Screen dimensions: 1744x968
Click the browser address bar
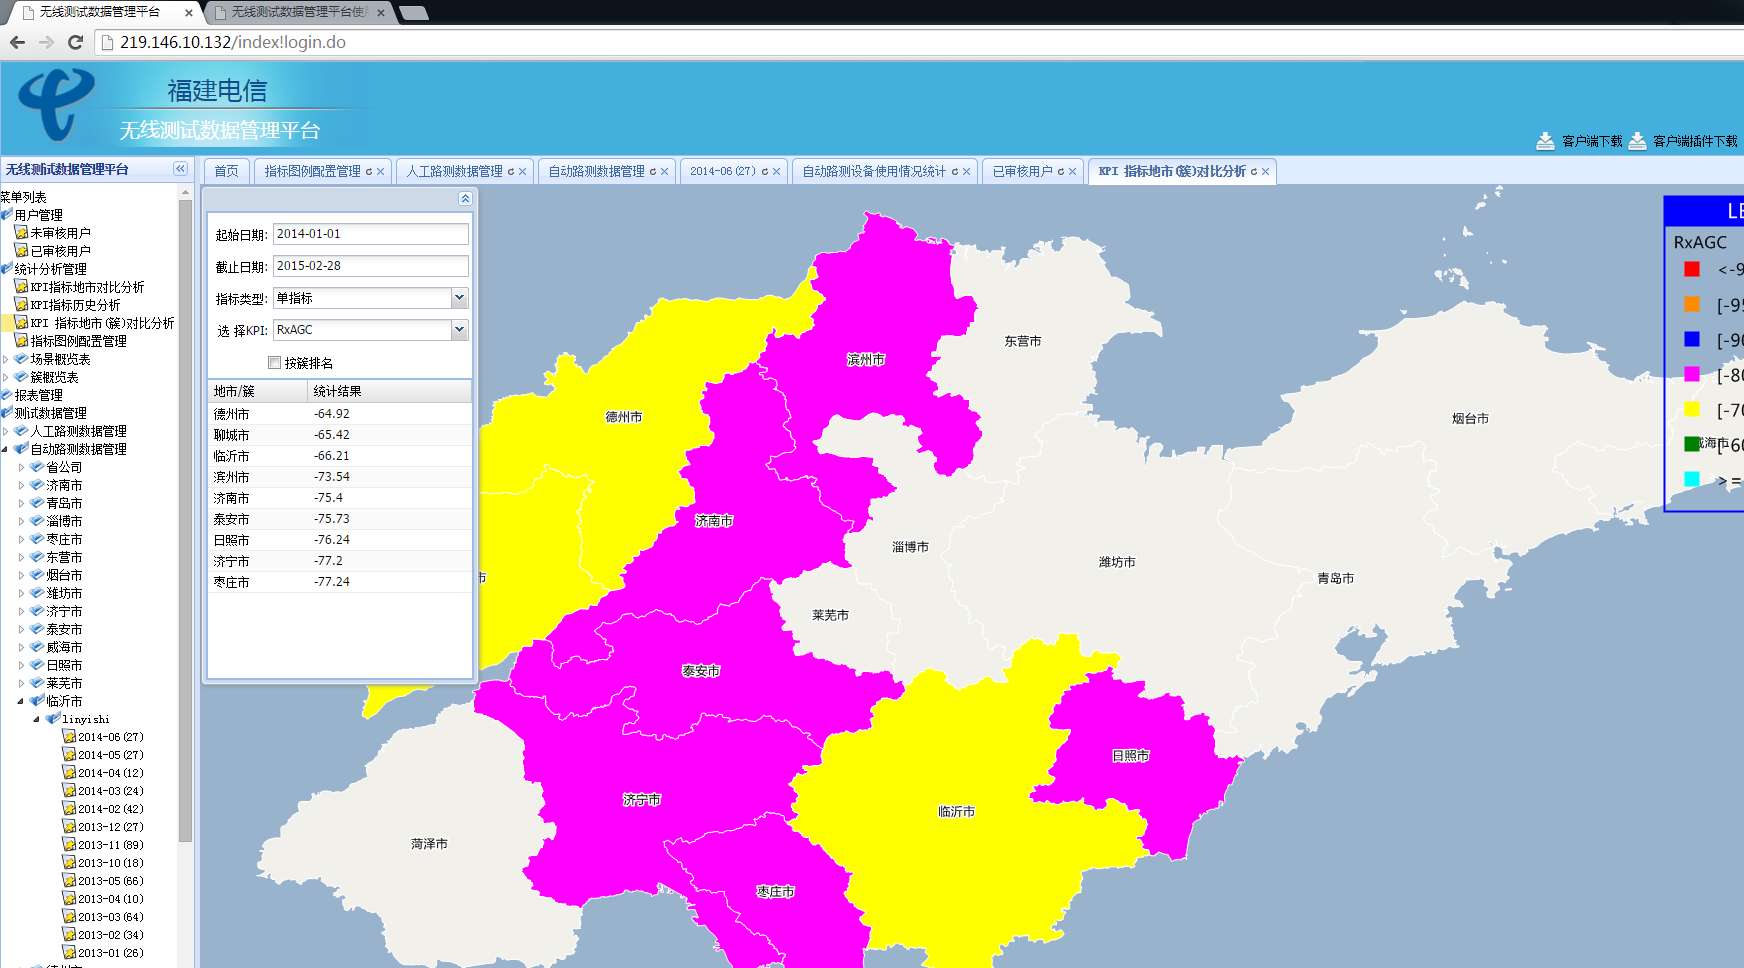918,42
